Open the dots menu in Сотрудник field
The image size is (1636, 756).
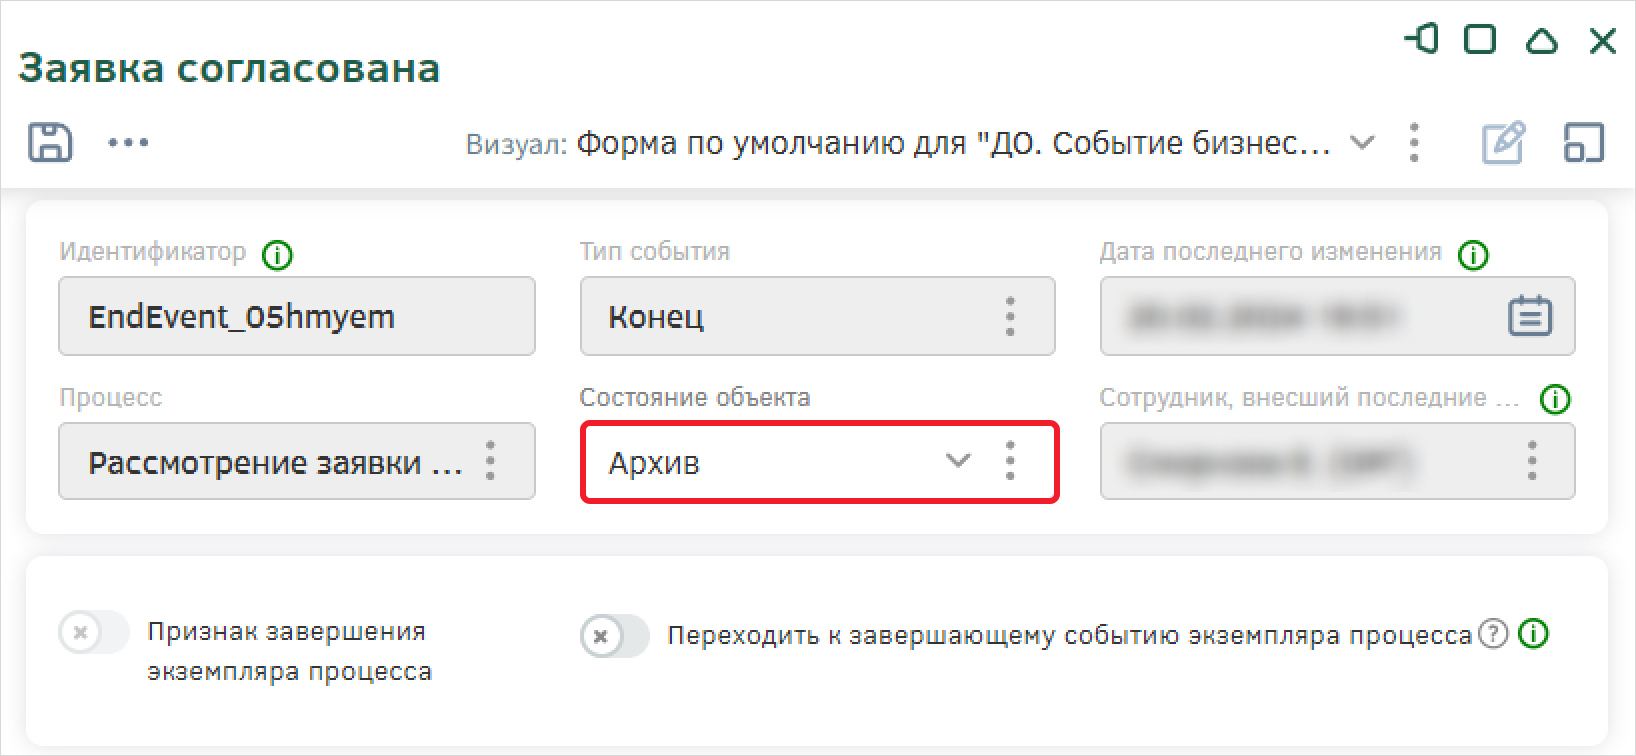(1532, 461)
